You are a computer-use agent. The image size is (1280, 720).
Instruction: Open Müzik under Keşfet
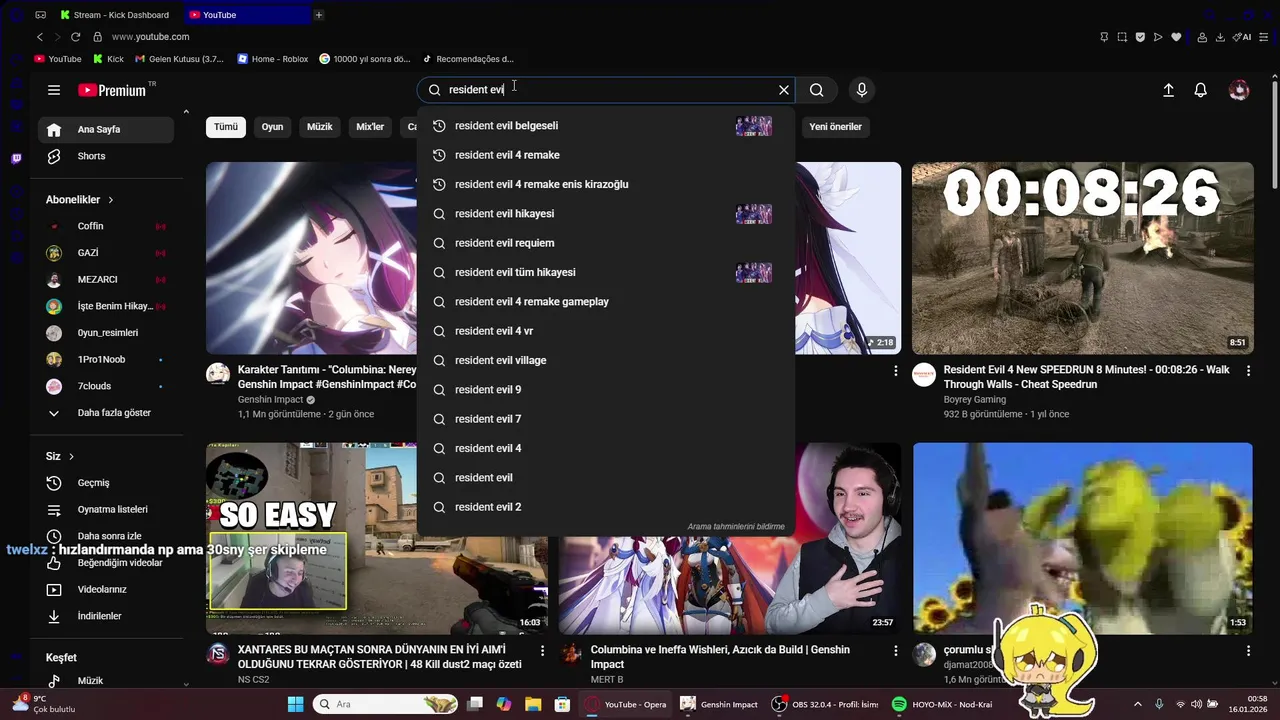pyautogui.click(x=106, y=681)
